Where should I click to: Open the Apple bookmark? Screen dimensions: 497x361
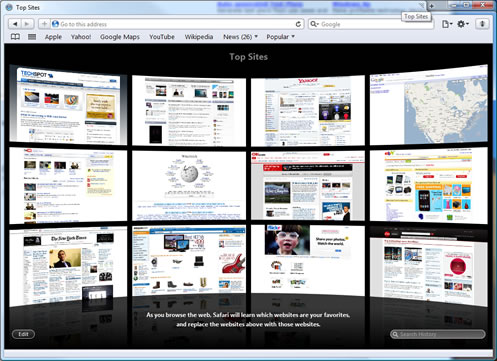(53, 37)
